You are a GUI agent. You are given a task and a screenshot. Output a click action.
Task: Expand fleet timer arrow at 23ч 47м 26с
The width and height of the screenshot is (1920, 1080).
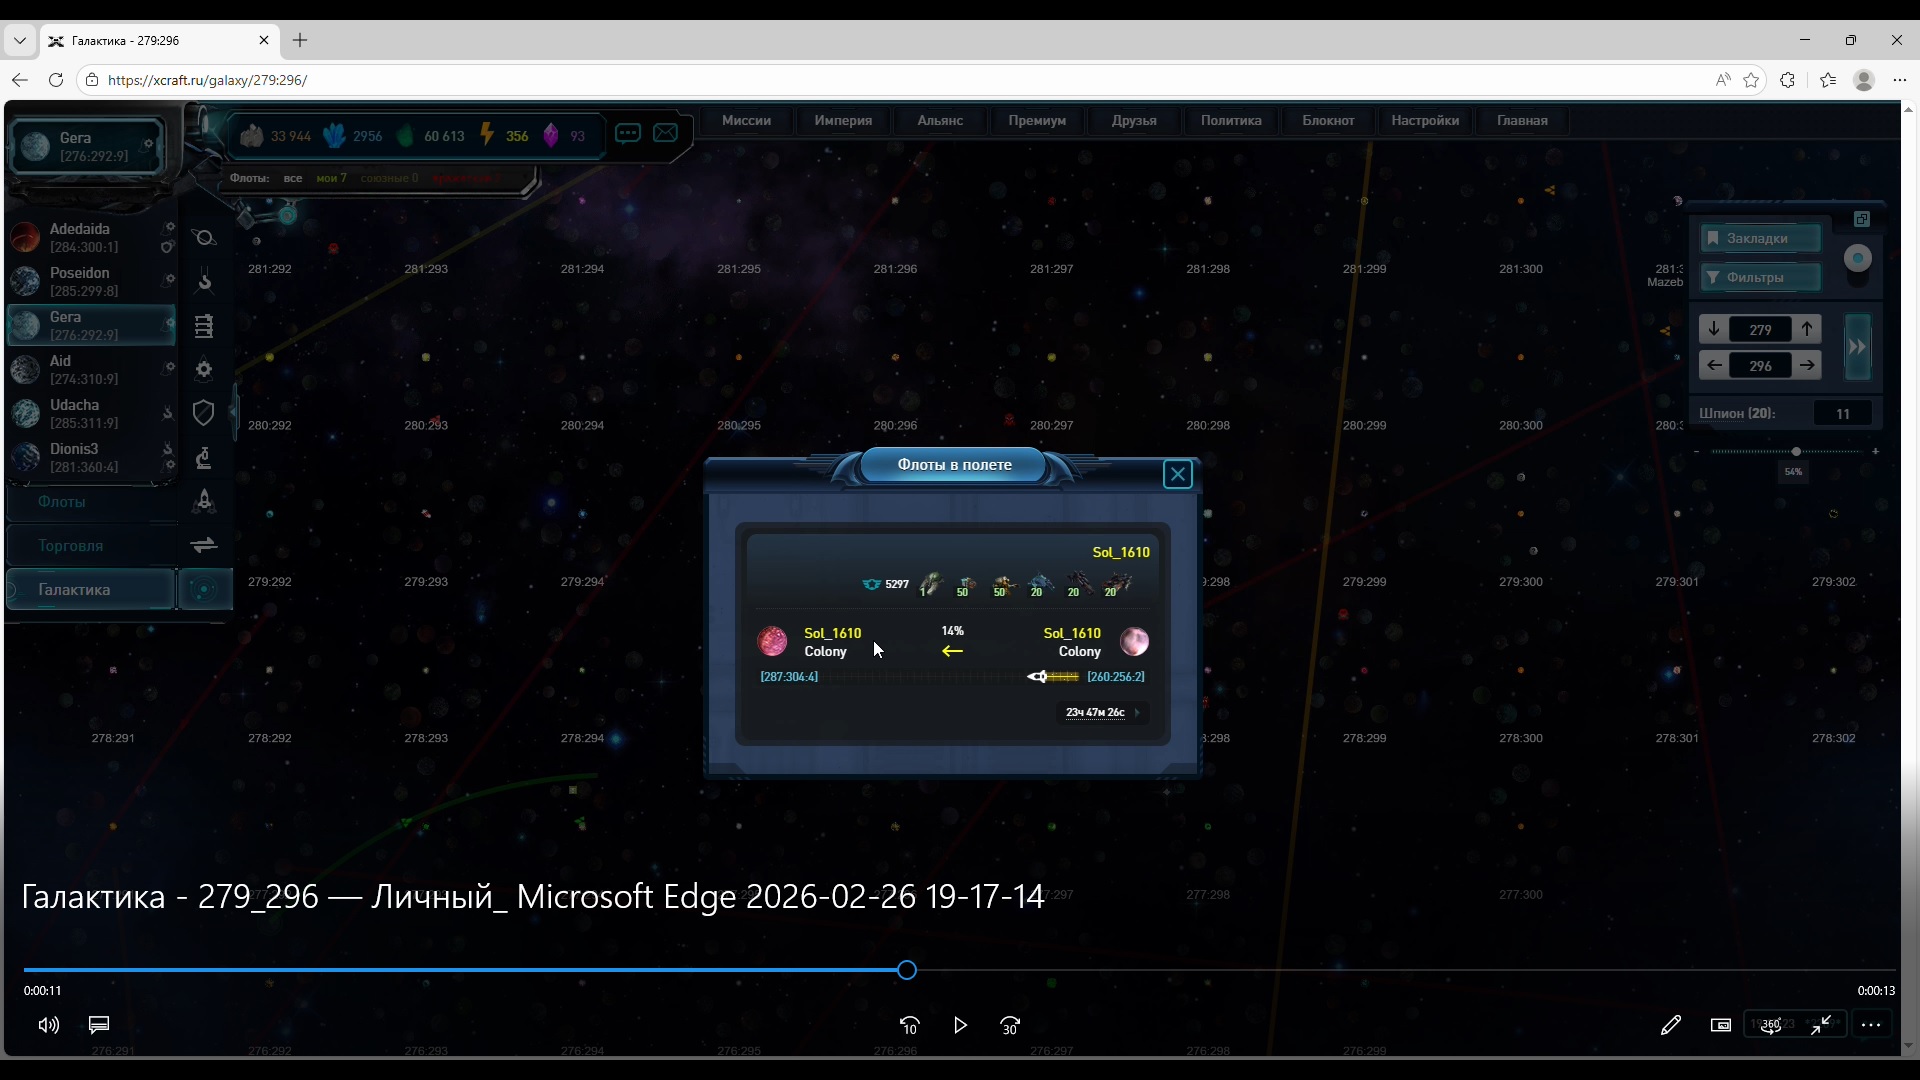(x=1137, y=713)
